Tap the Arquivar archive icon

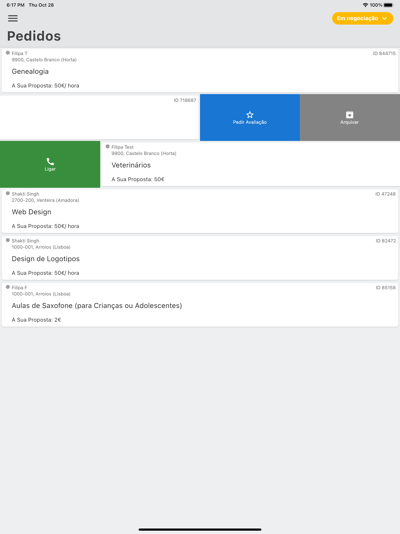point(350,115)
